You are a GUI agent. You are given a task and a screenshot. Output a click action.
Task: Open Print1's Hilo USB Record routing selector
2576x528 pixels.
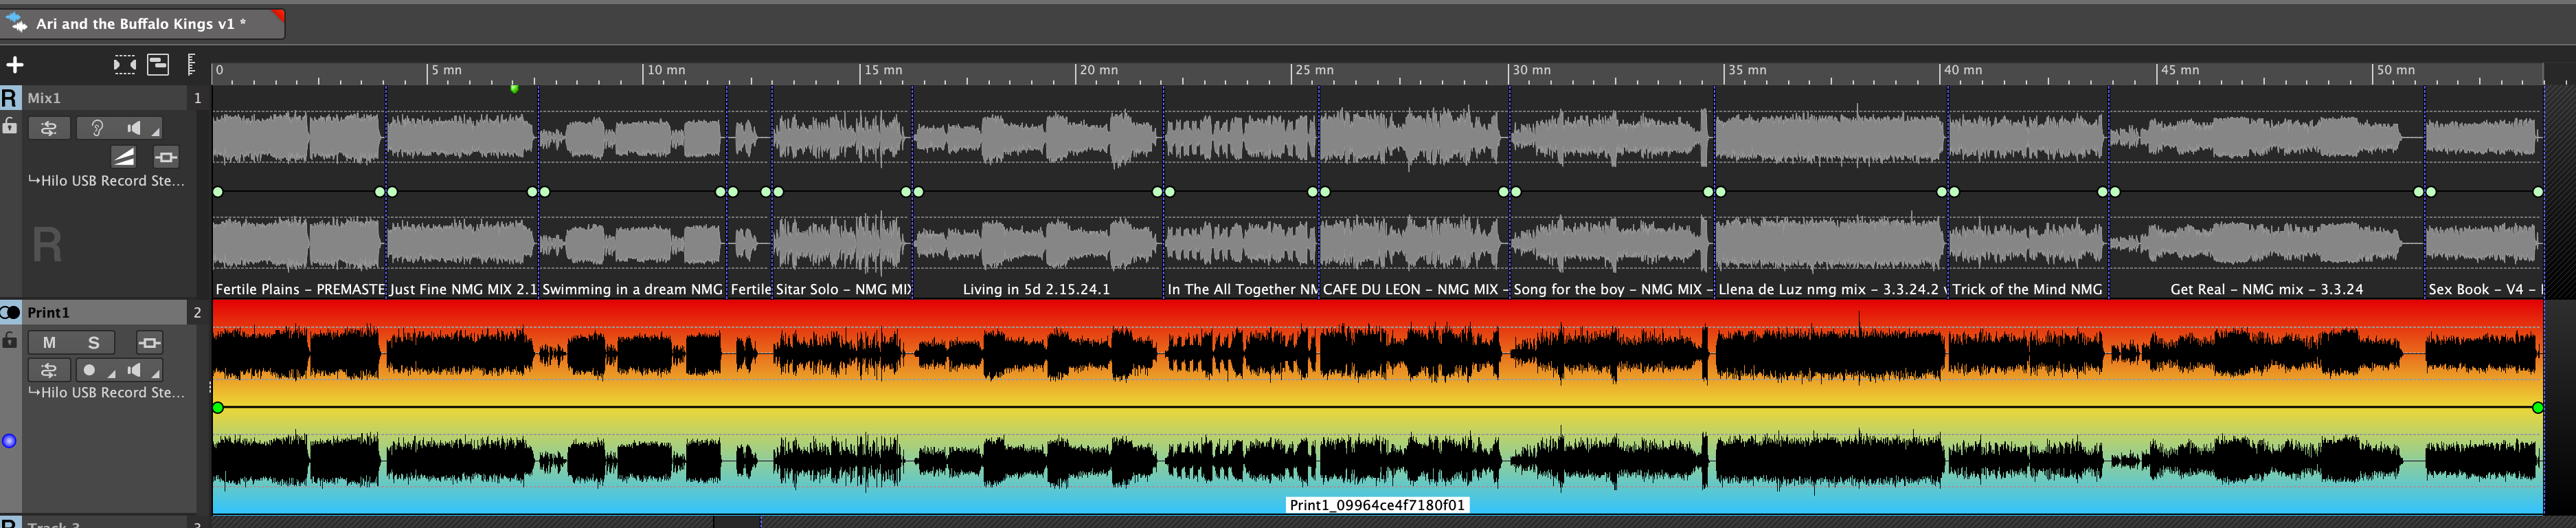106,393
